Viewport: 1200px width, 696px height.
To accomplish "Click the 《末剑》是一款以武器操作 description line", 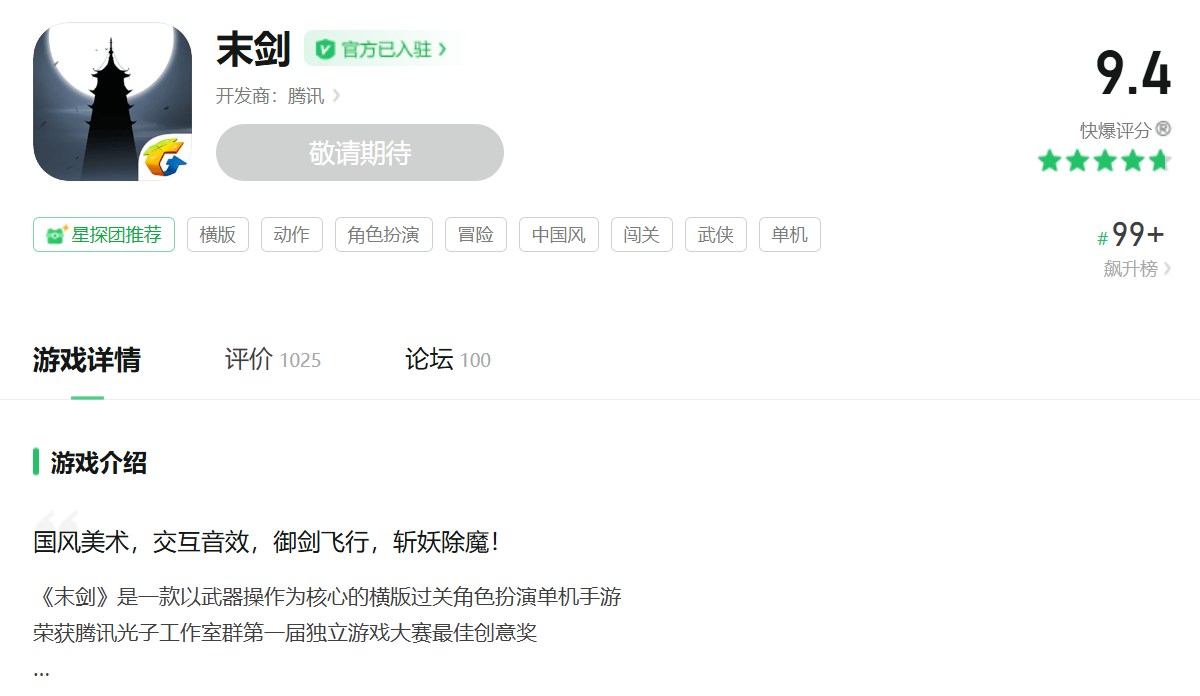I will [x=327, y=597].
